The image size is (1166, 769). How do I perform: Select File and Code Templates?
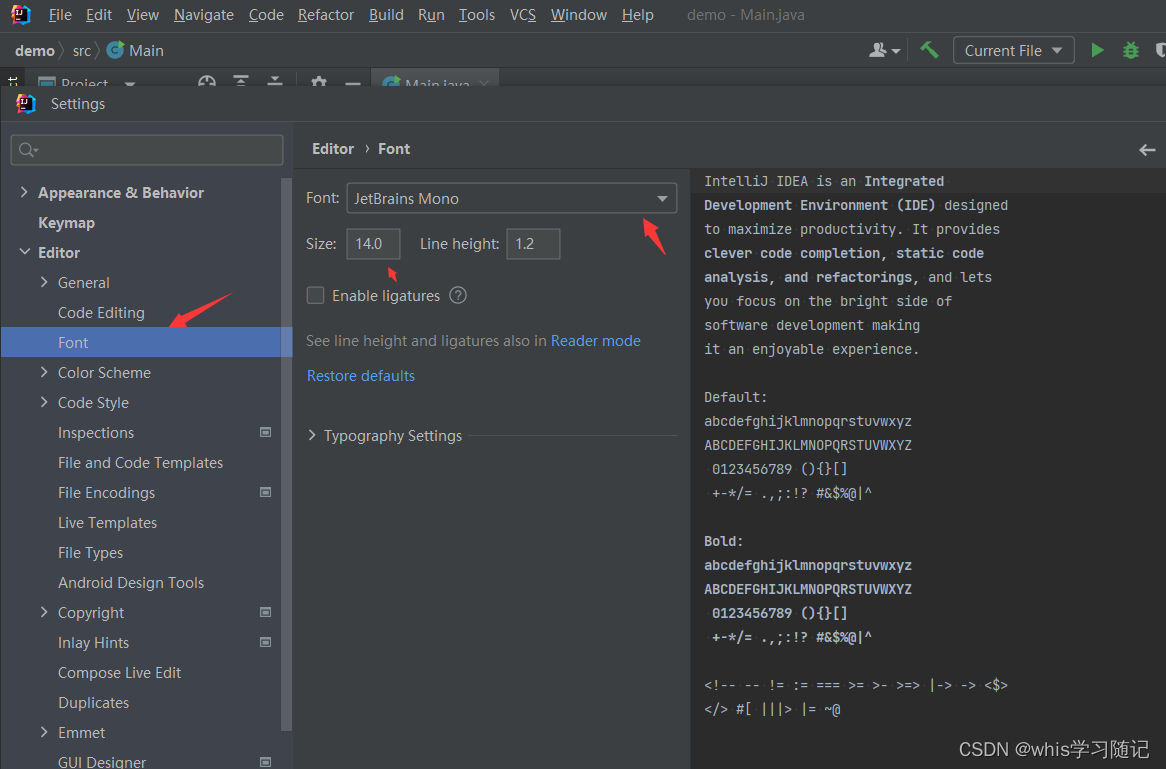coord(141,463)
